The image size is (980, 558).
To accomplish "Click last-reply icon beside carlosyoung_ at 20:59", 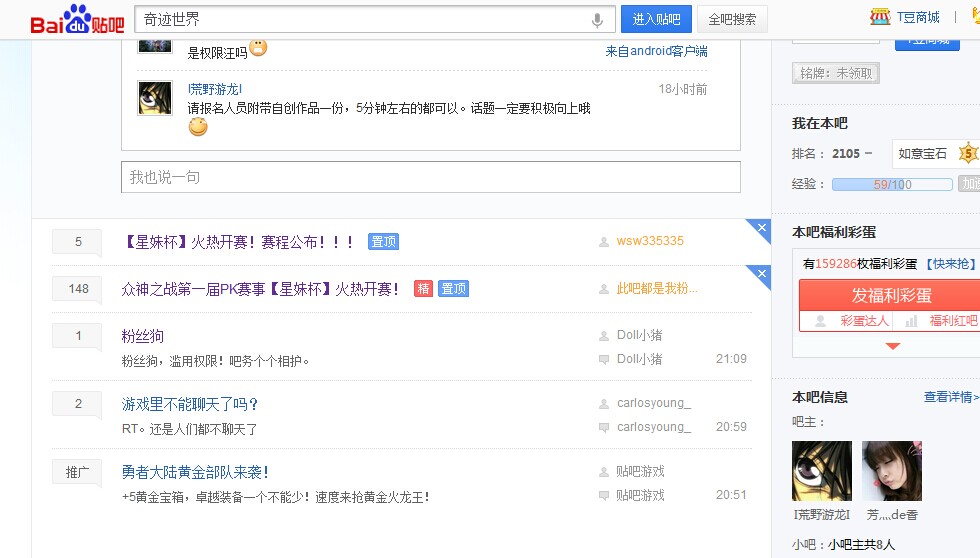I will (604, 427).
